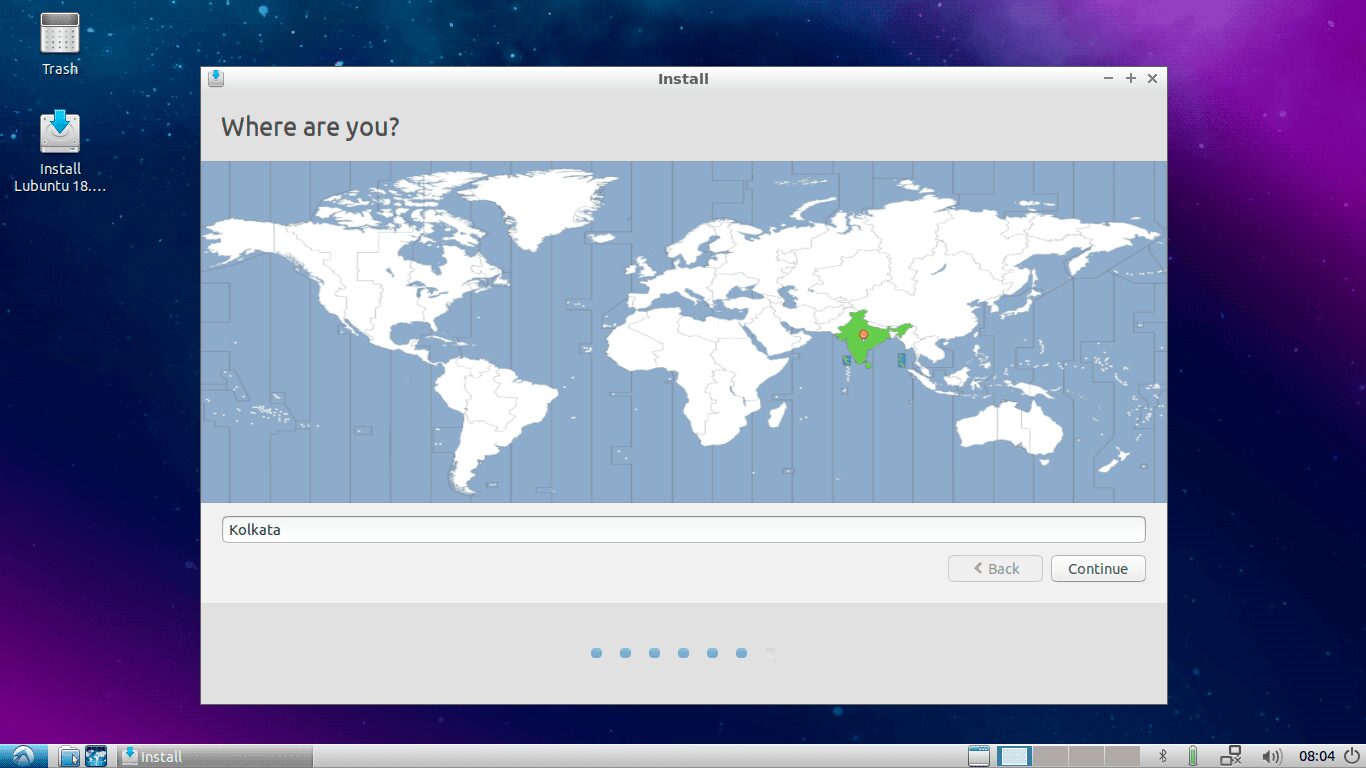Launch the PCManFM file manager from taskbar
Screen dimensions: 1366x768
click(x=66, y=756)
